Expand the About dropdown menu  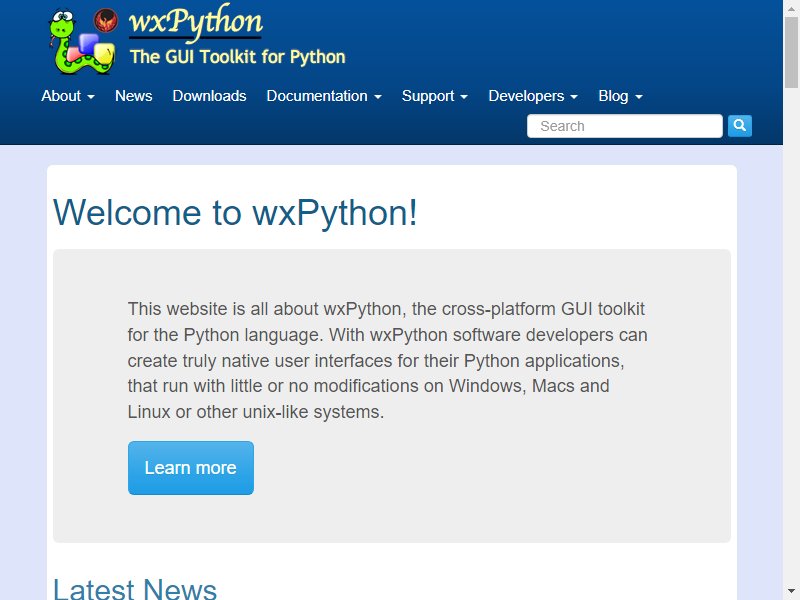click(68, 96)
